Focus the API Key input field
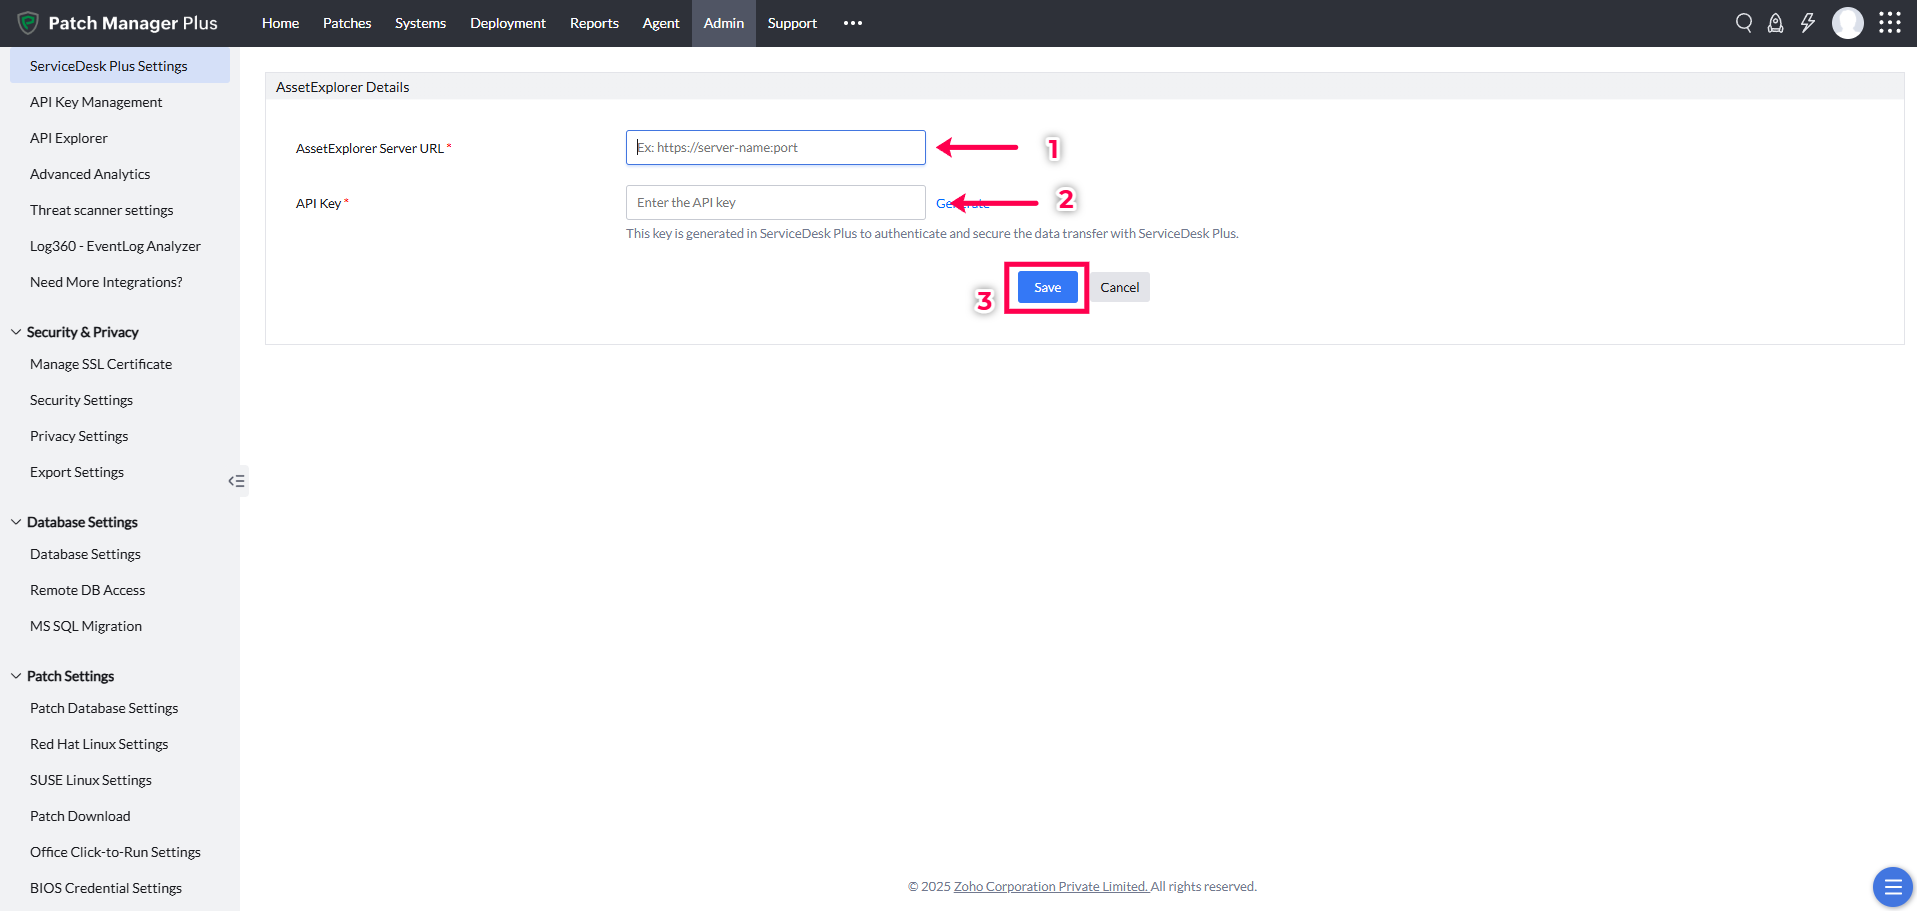 [776, 202]
